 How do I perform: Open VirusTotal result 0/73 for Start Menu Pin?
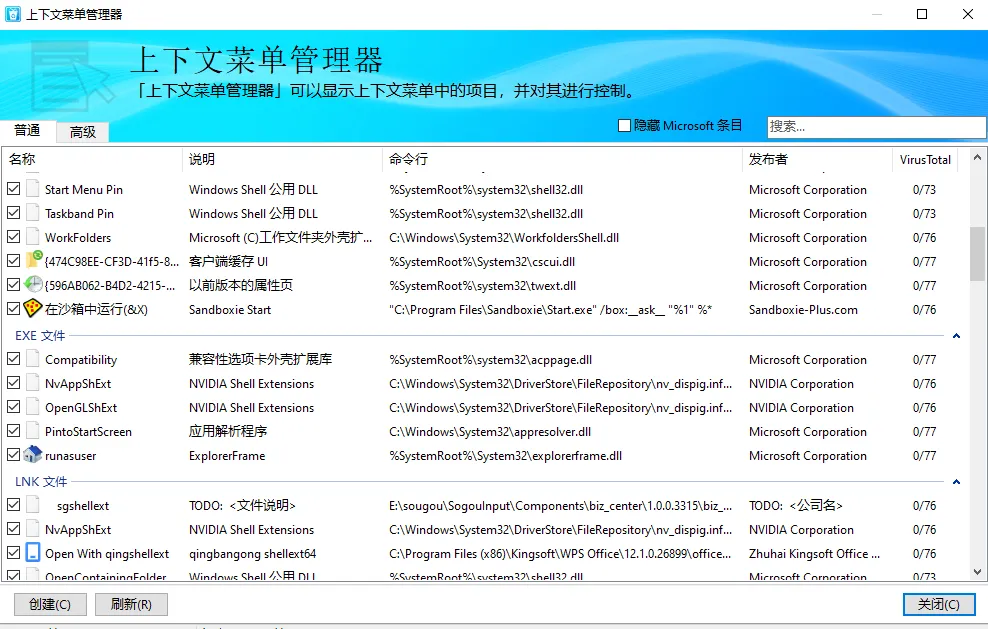coord(924,190)
